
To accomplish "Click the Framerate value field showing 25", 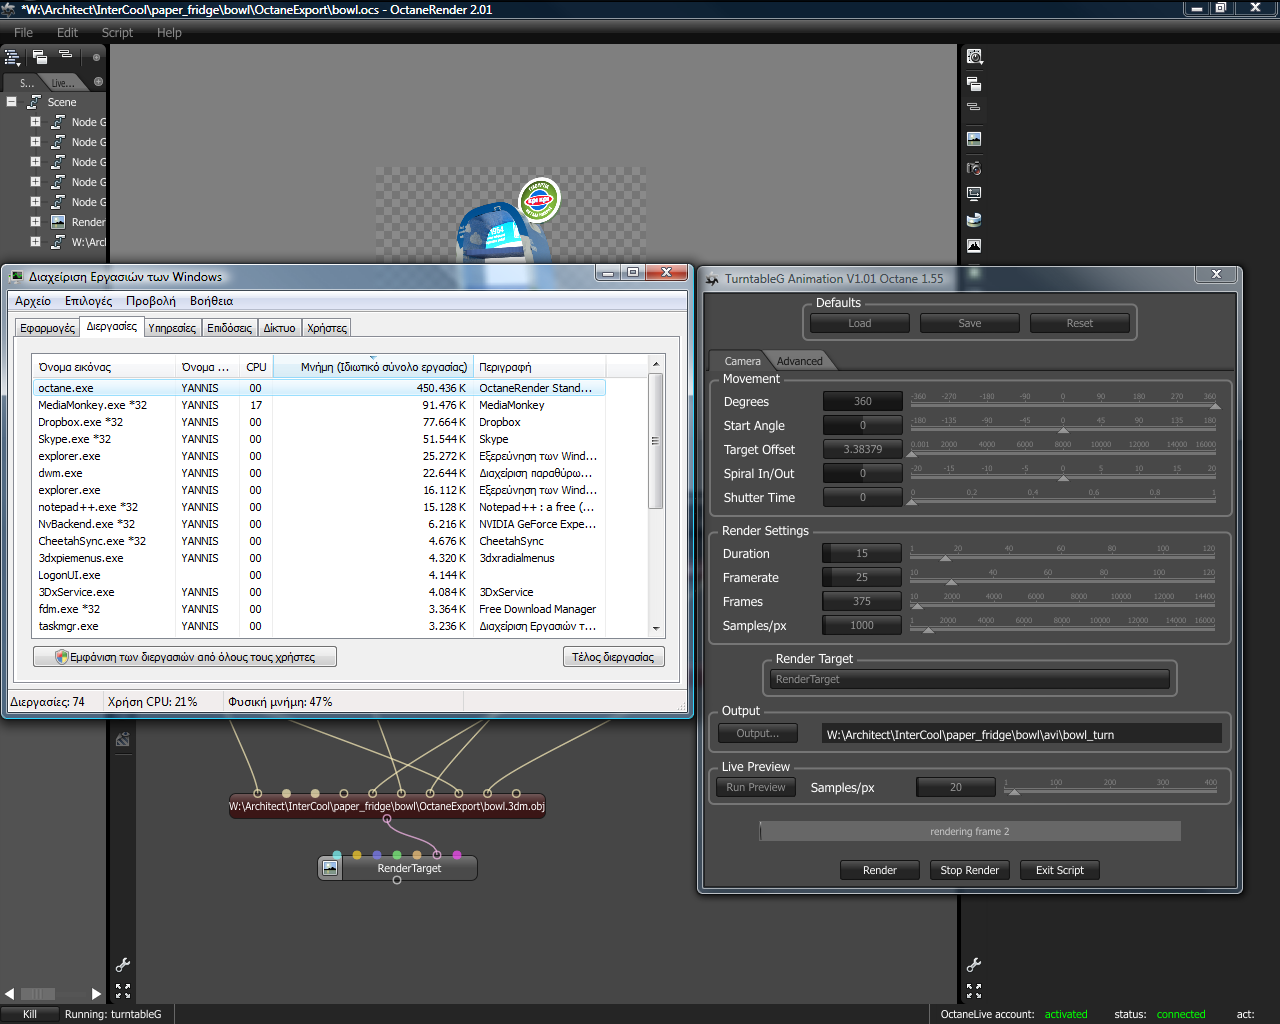I will (x=862, y=577).
